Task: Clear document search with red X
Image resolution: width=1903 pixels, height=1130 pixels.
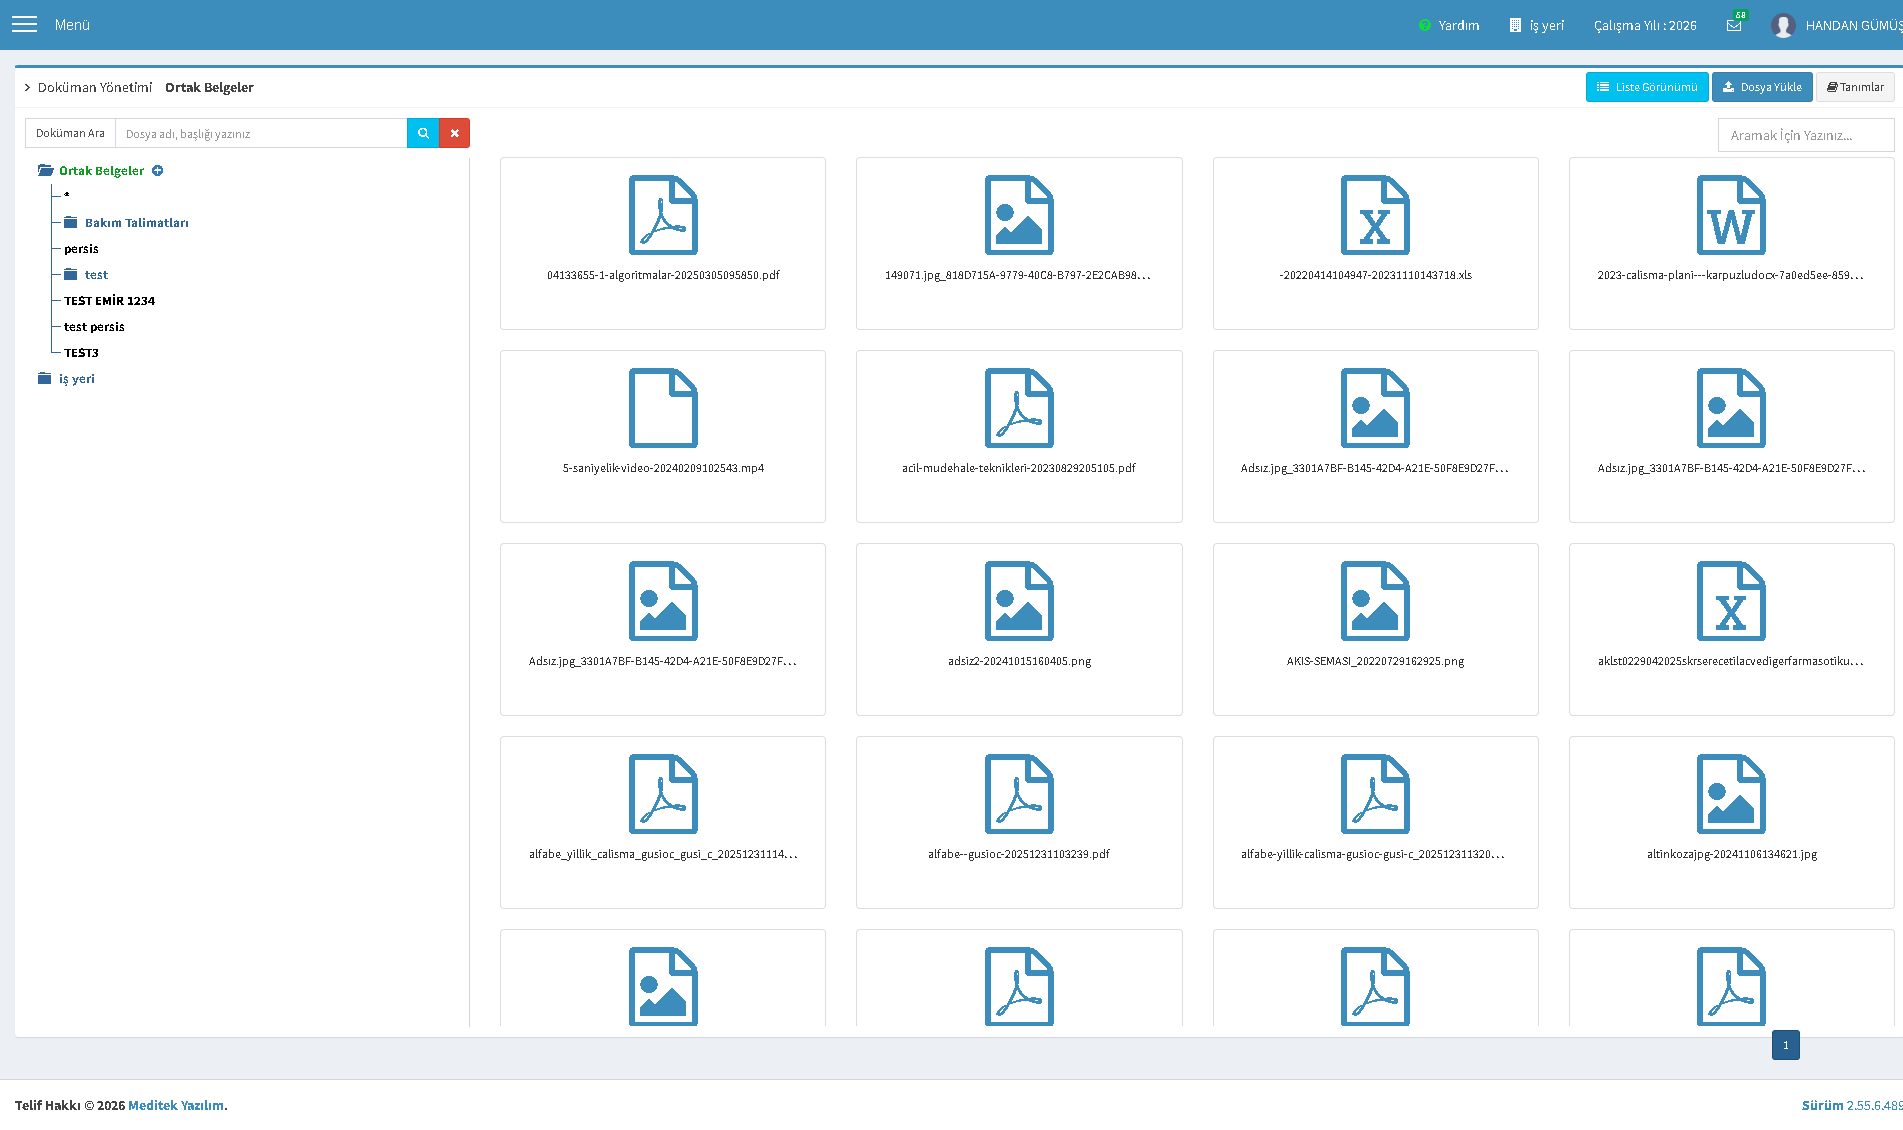Action: (x=455, y=133)
